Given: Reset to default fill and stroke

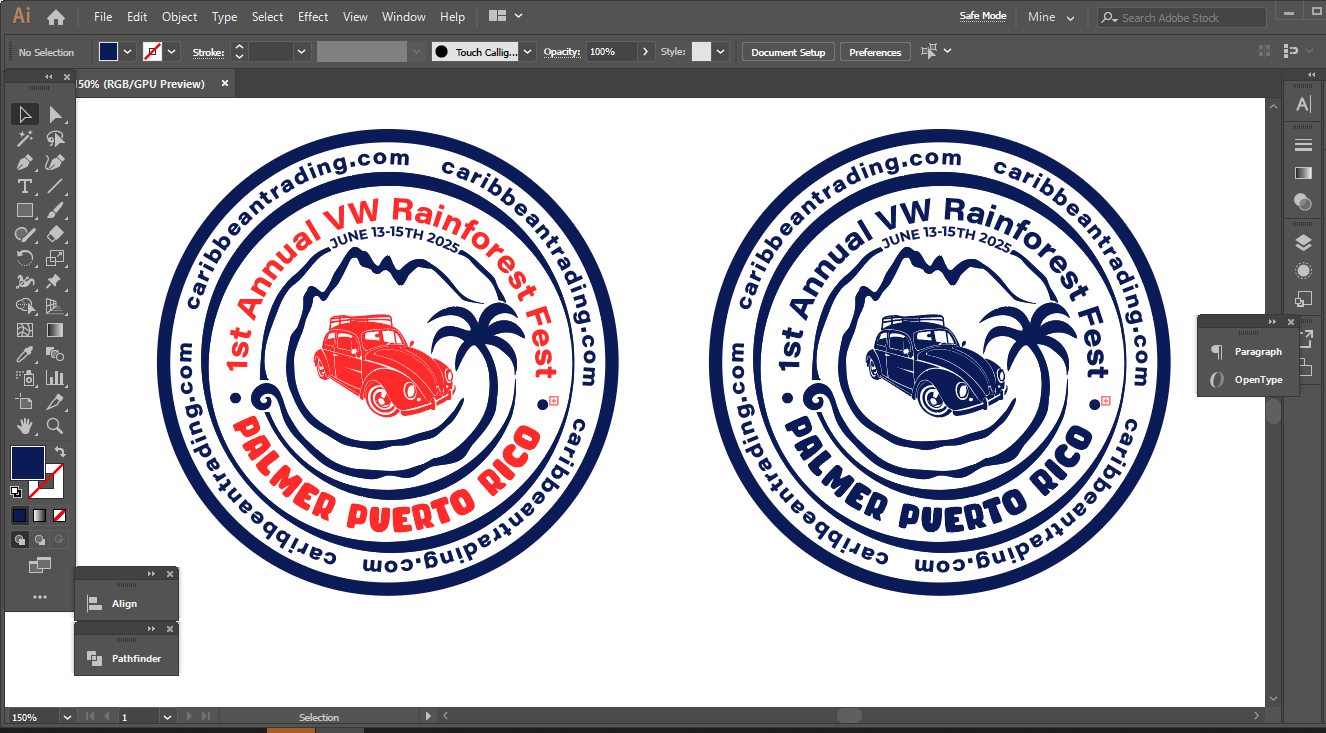Looking at the screenshot, I should click(x=17, y=492).
